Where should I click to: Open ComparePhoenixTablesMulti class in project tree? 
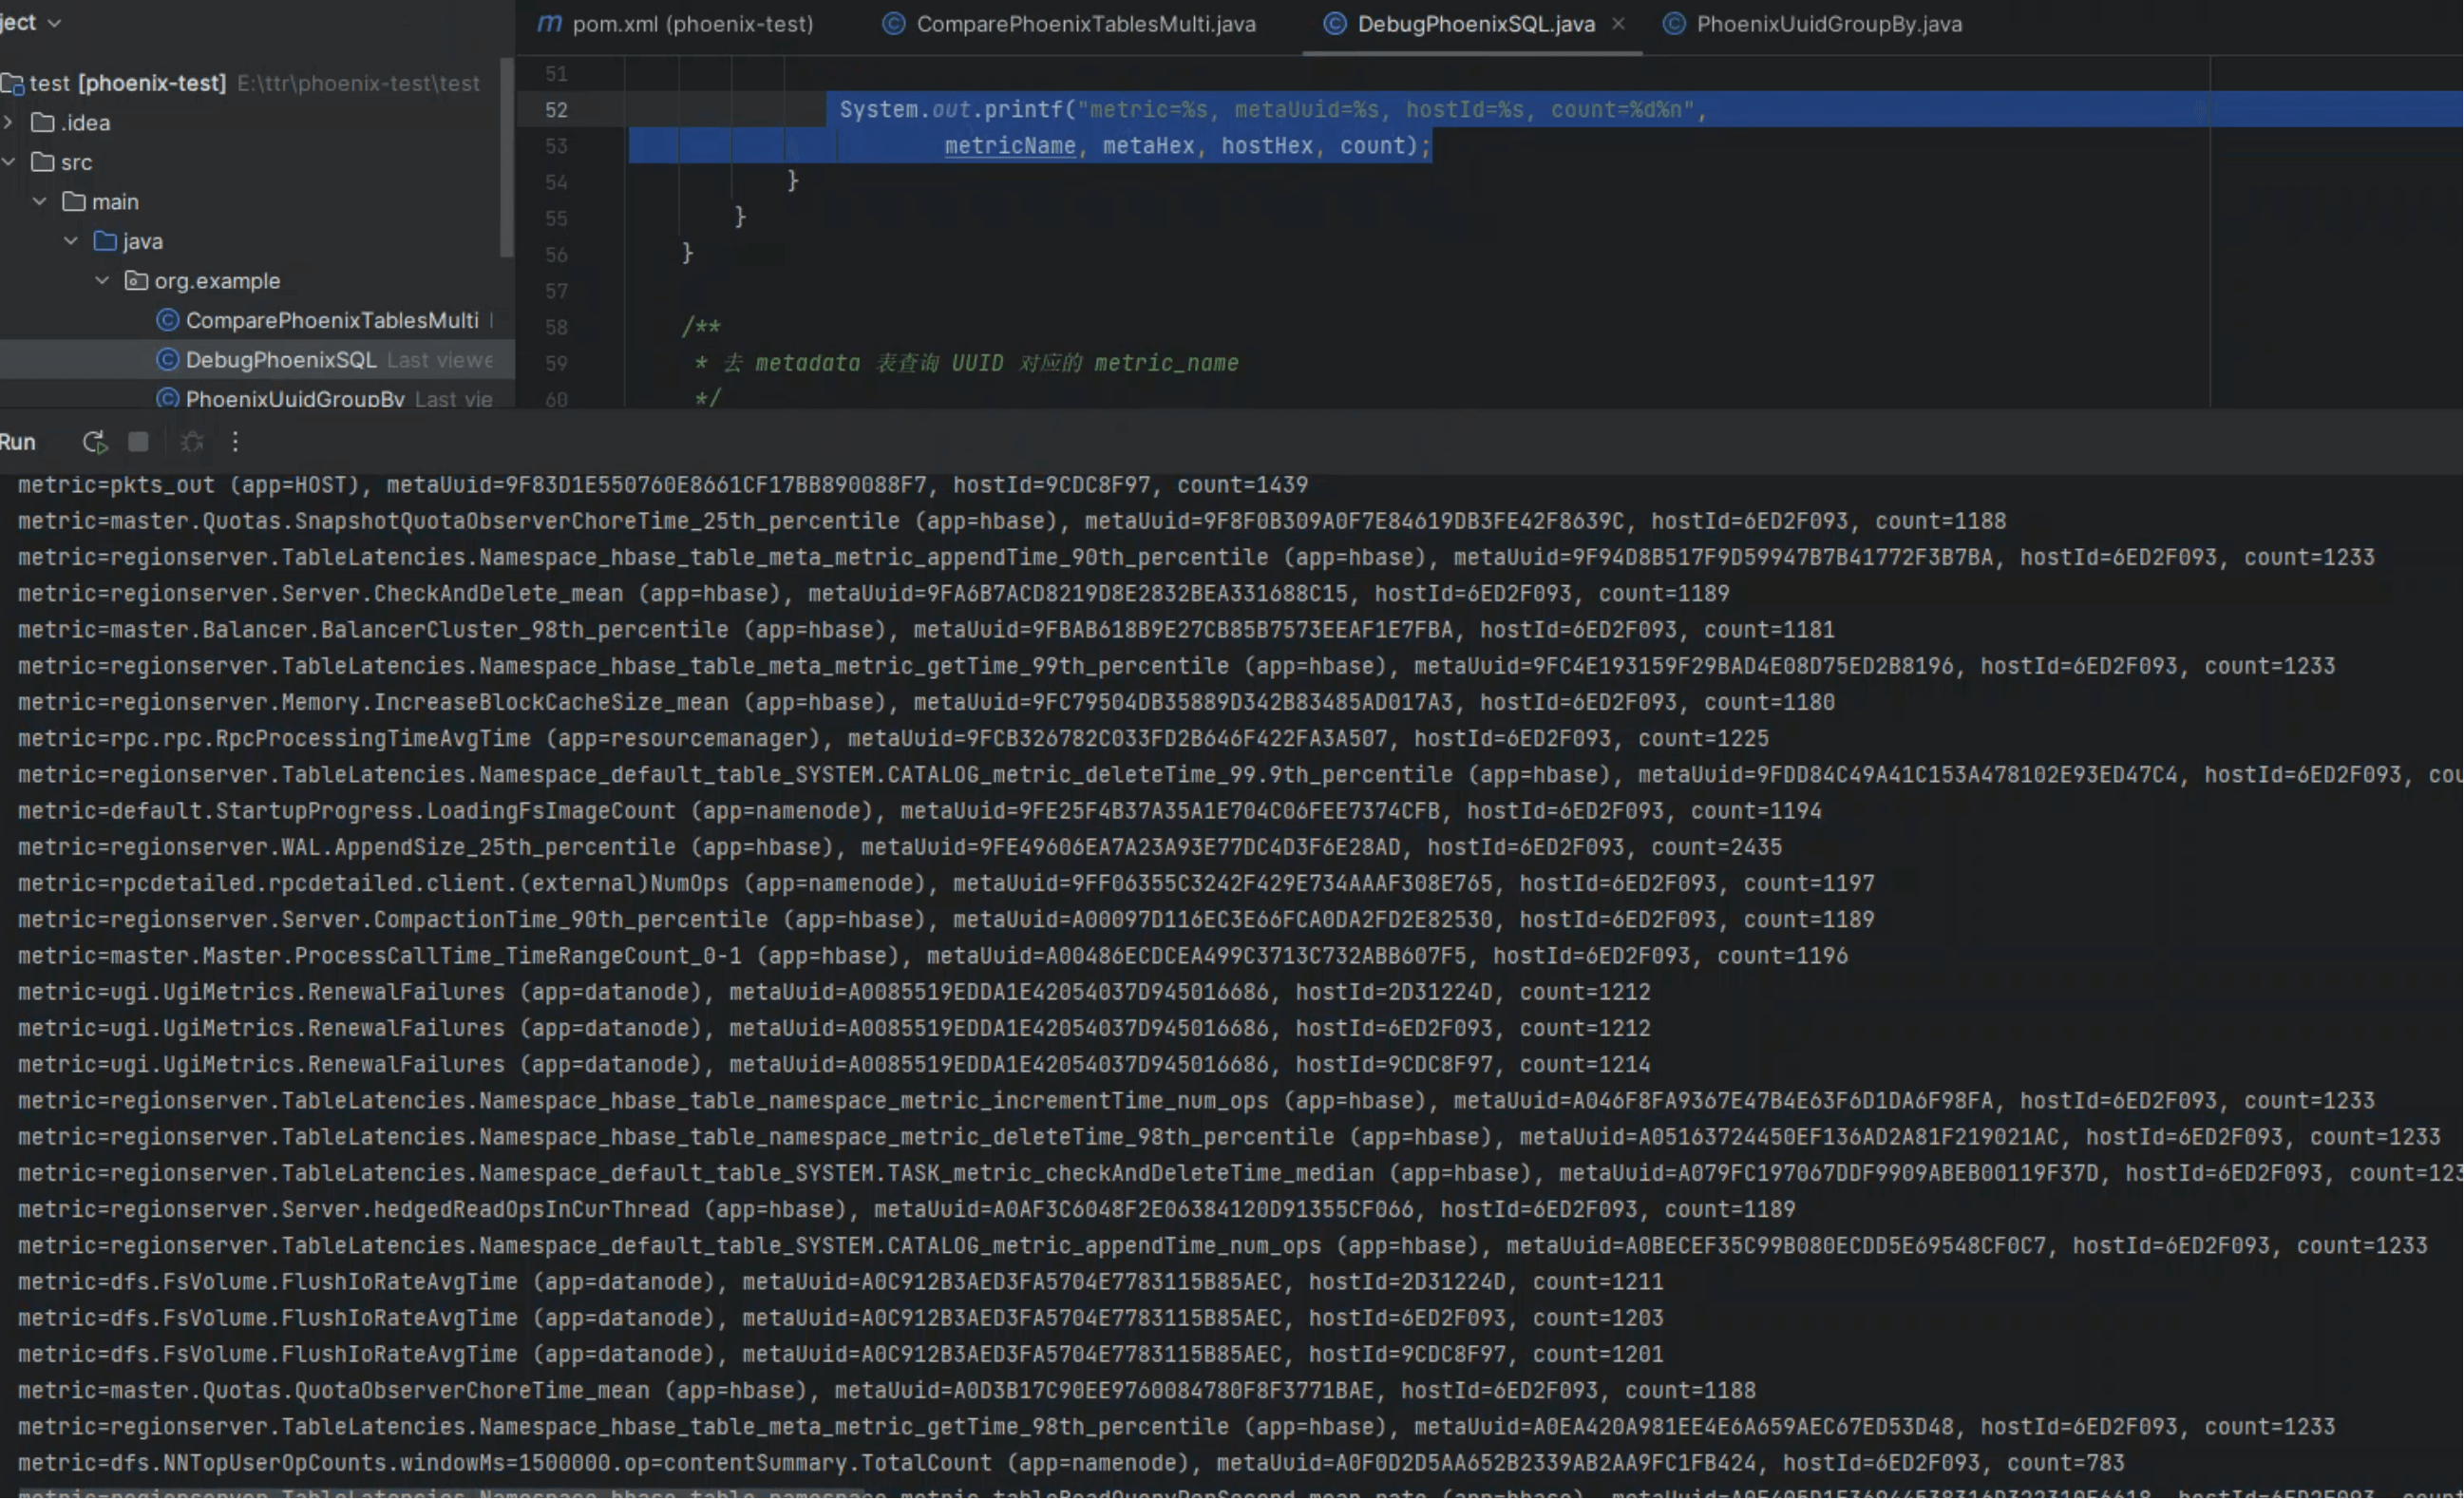[332, 320]
